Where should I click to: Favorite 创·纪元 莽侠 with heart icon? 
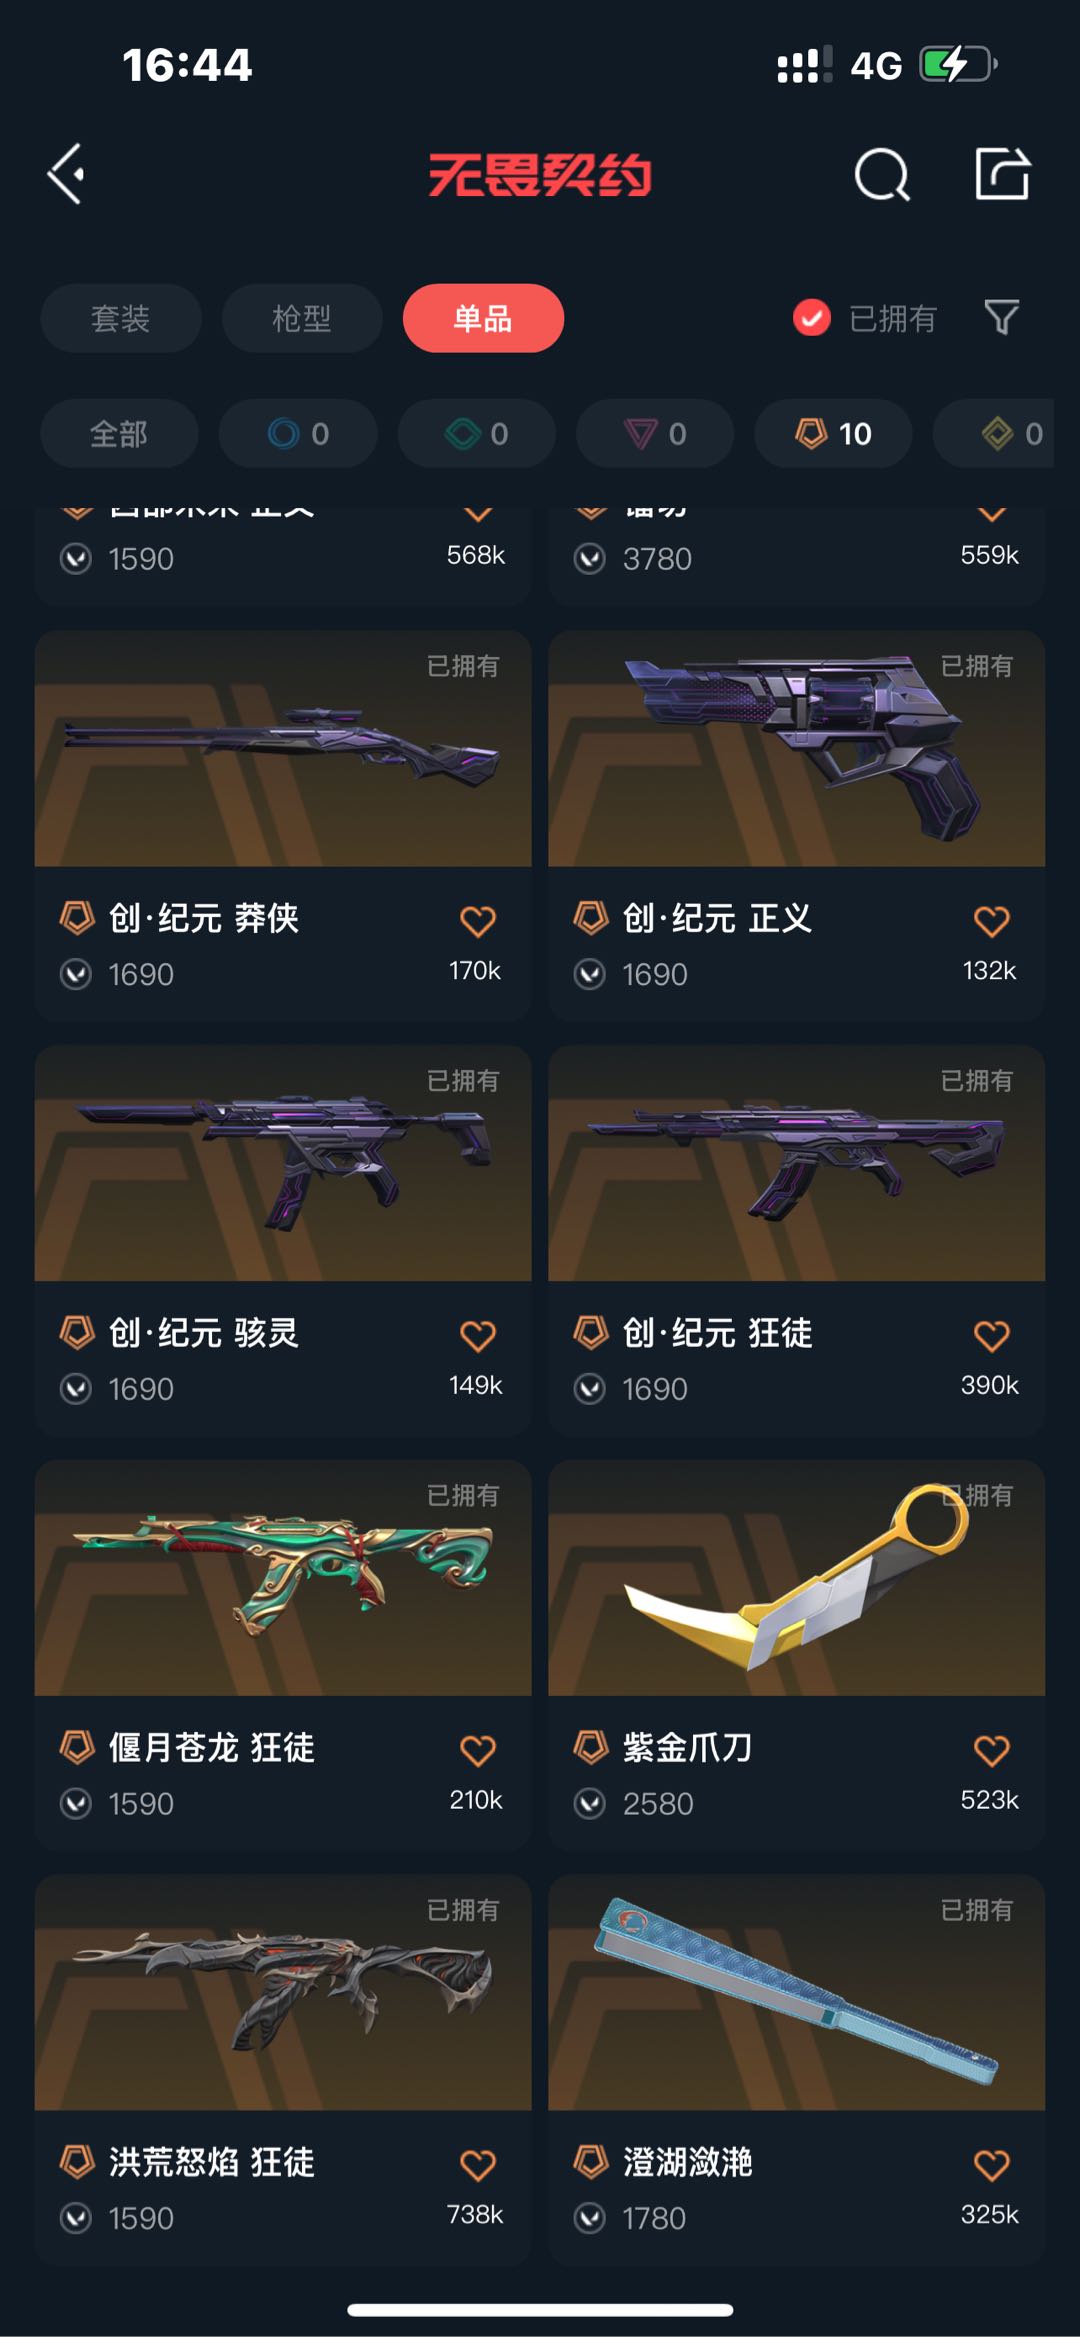tap(478, 921)
